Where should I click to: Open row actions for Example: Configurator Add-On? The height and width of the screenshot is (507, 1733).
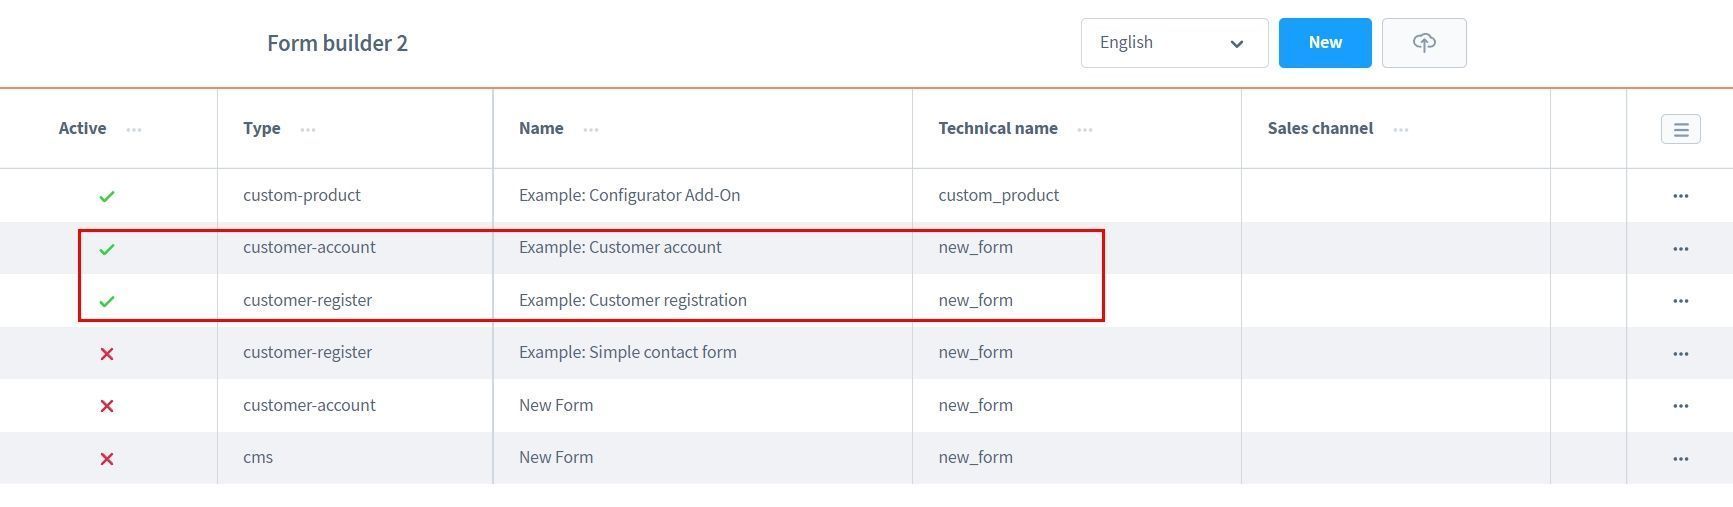pos(1680,196)
